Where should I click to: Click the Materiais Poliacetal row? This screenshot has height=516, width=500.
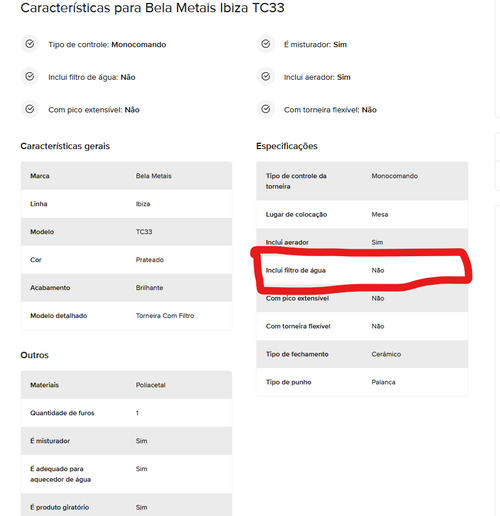pyautogui.click(x=126, y=385)
